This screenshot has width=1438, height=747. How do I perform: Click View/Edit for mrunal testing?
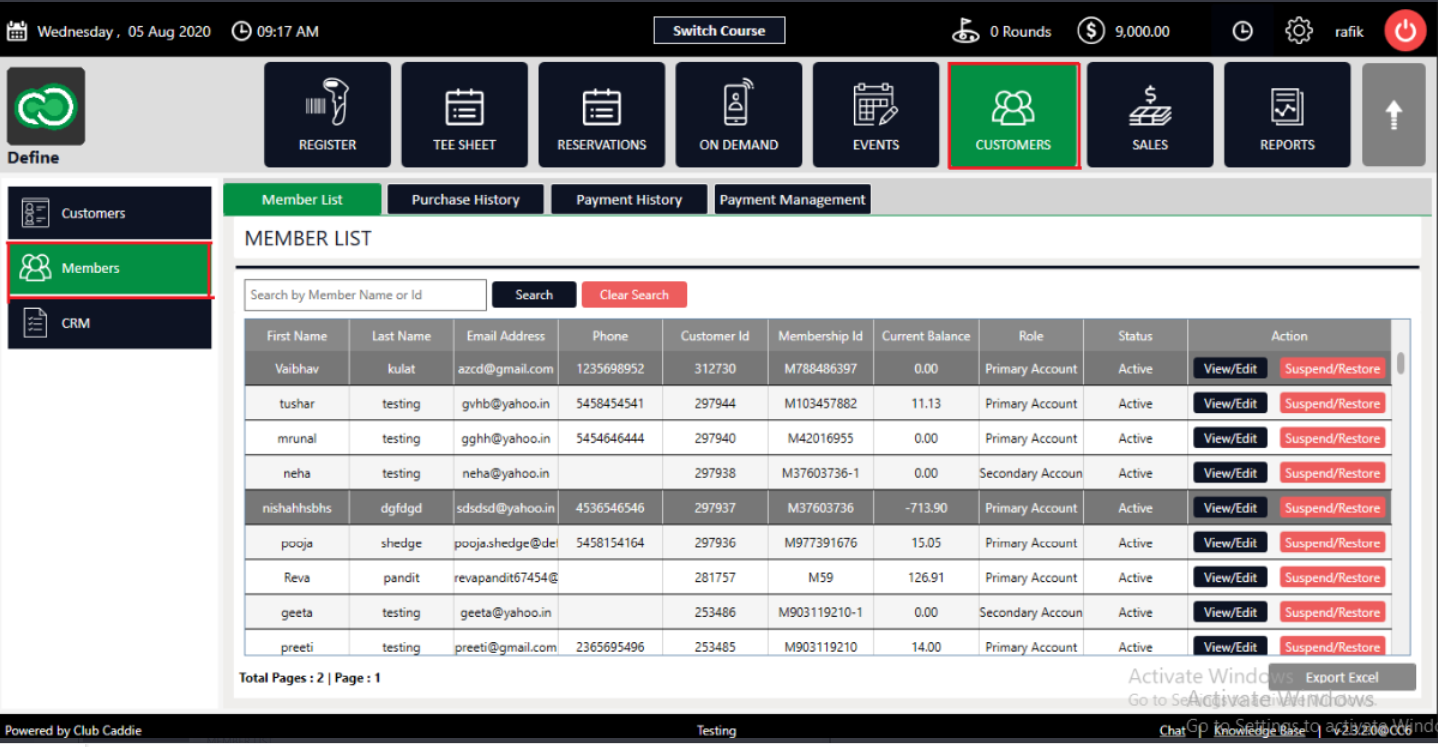[1230, 439]
